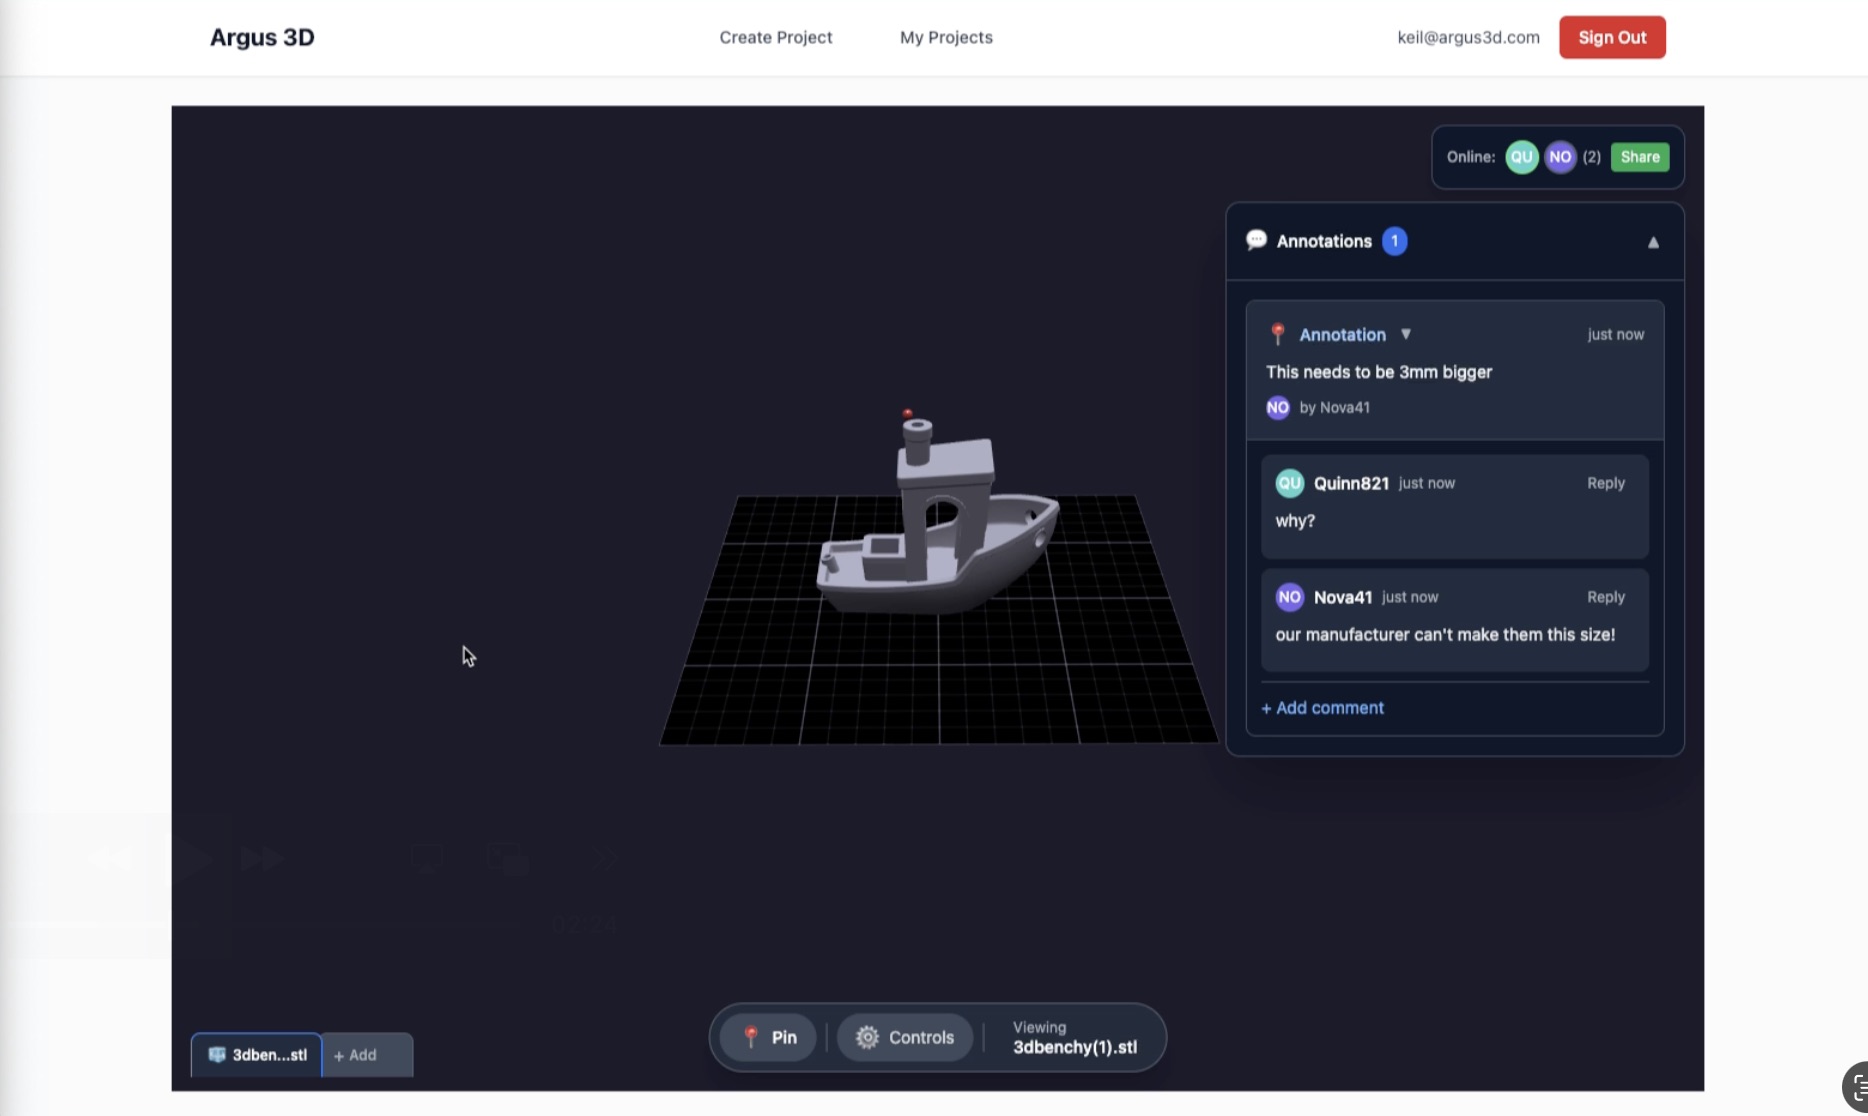Click the rewind icon in the playback bar
This screenshot has width=1868, height=1116.
(108, 857)
